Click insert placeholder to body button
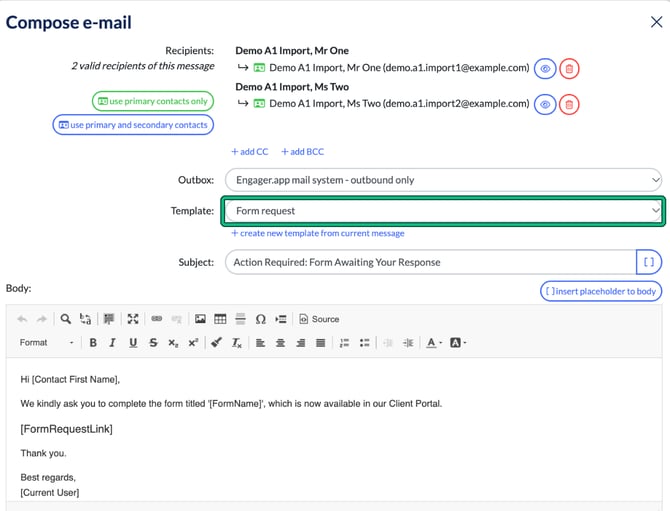 pos(601,291)
